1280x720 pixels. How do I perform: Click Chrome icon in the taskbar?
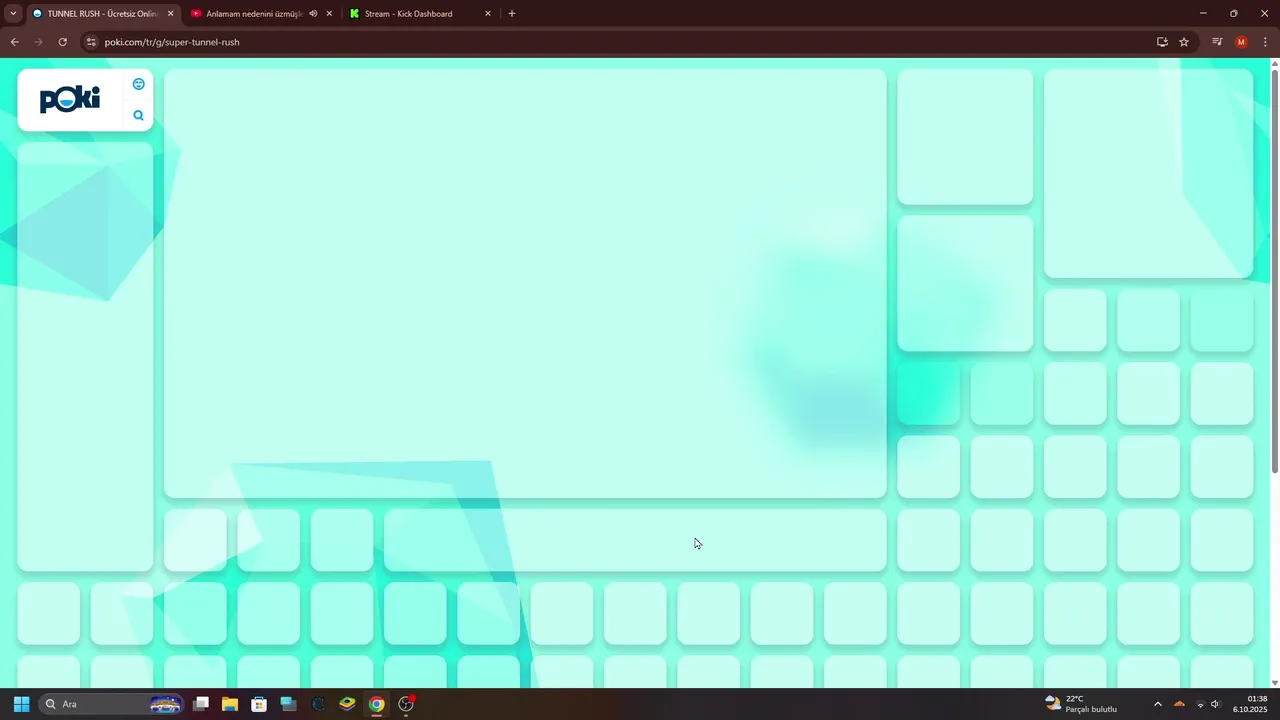pos(376,704)
